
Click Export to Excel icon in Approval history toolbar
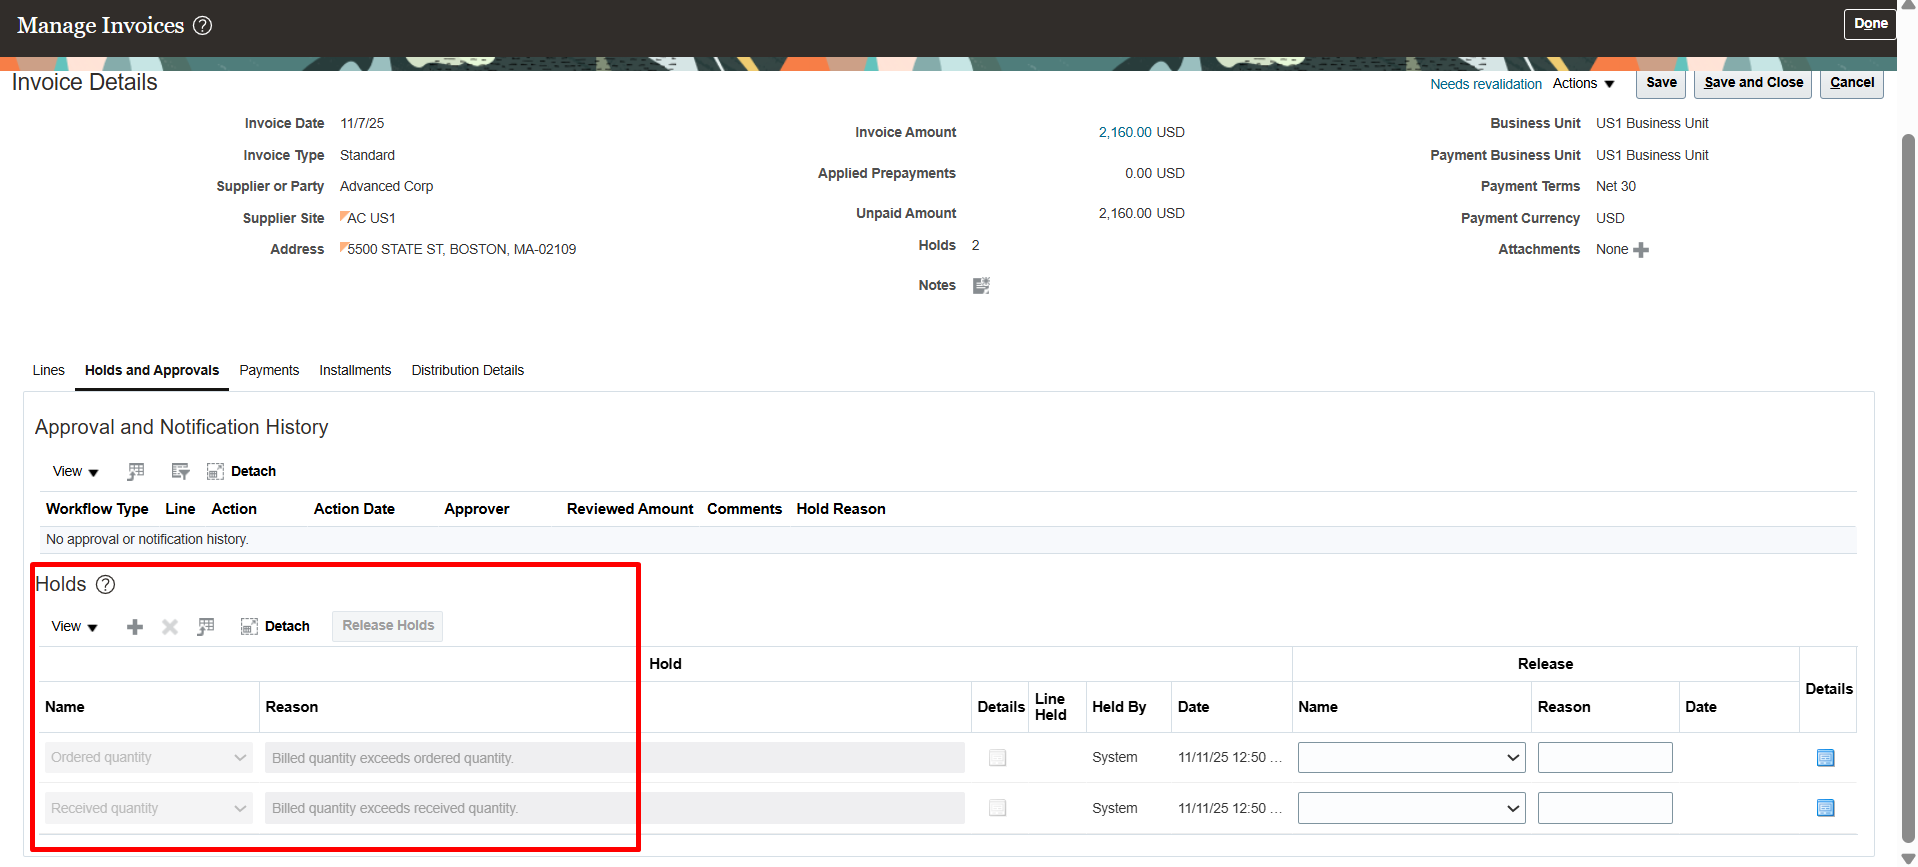pyautogui.click(x=136, y=471)
